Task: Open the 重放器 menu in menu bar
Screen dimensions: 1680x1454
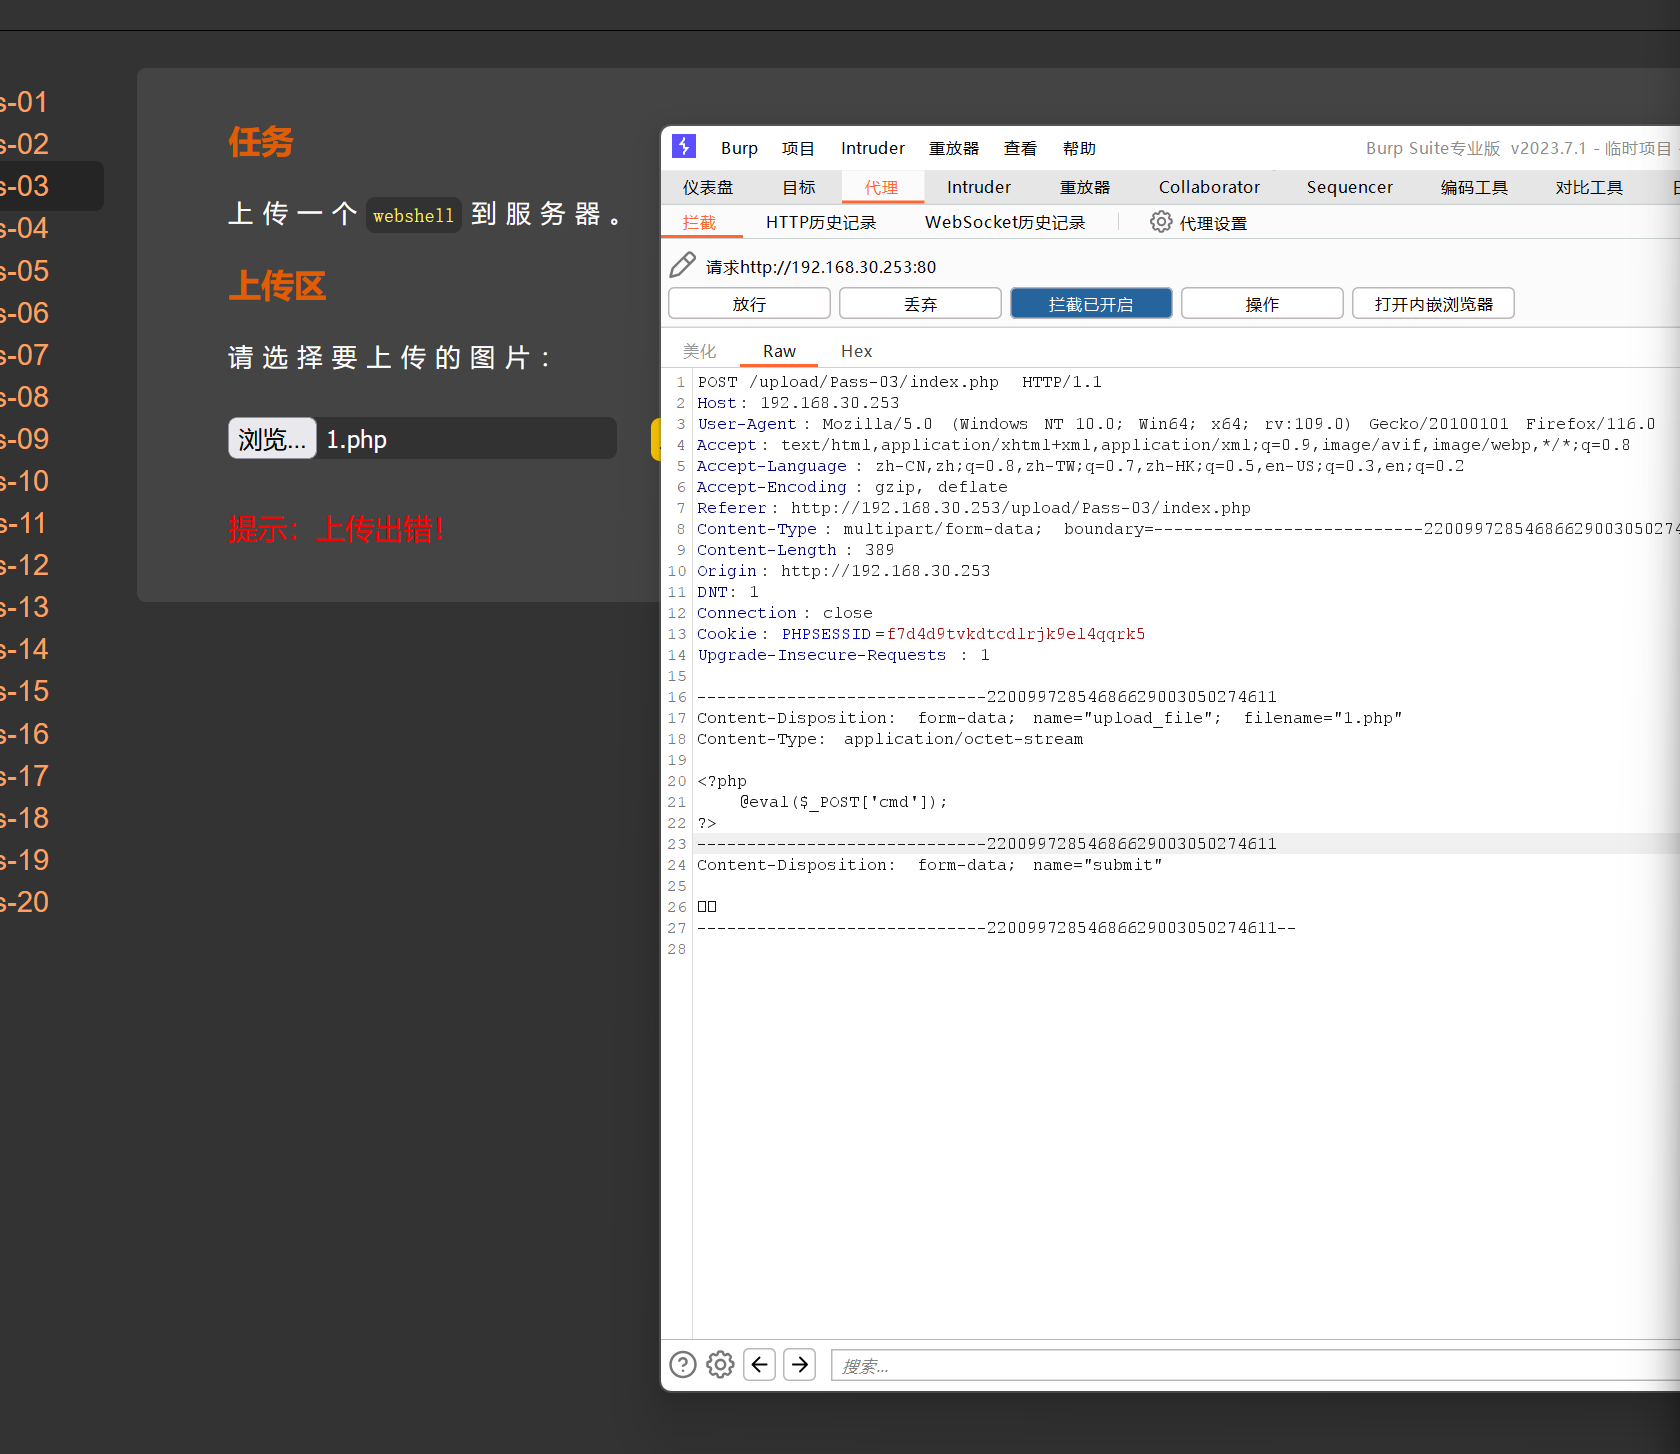Action: pyautogui.click(x=954, y=148)
